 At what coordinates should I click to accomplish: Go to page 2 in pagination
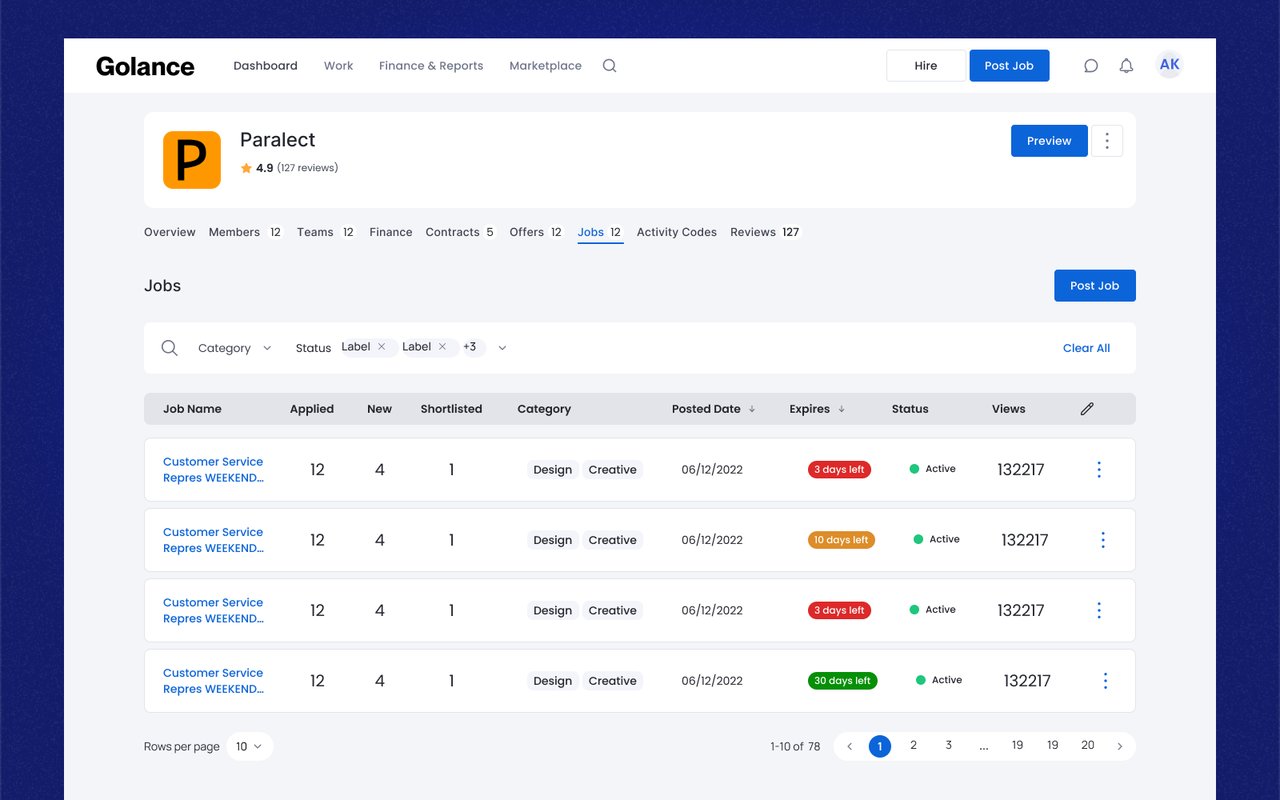click(x=913, y=746)
